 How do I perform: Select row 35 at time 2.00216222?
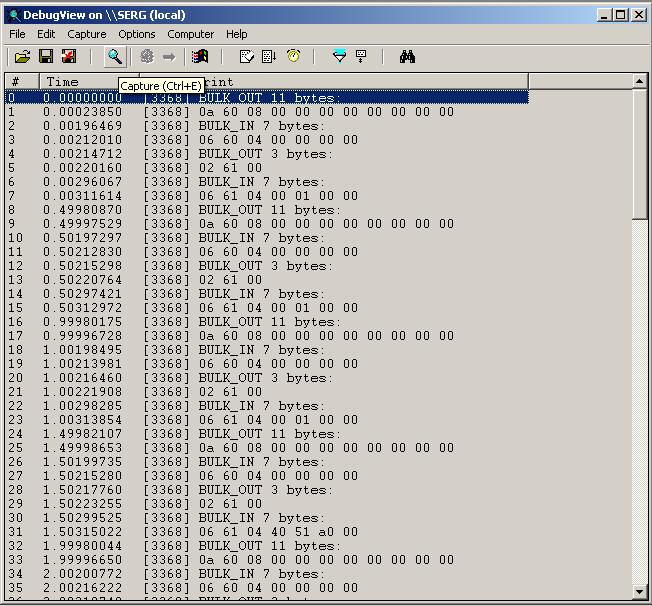[x=267, y=588]
